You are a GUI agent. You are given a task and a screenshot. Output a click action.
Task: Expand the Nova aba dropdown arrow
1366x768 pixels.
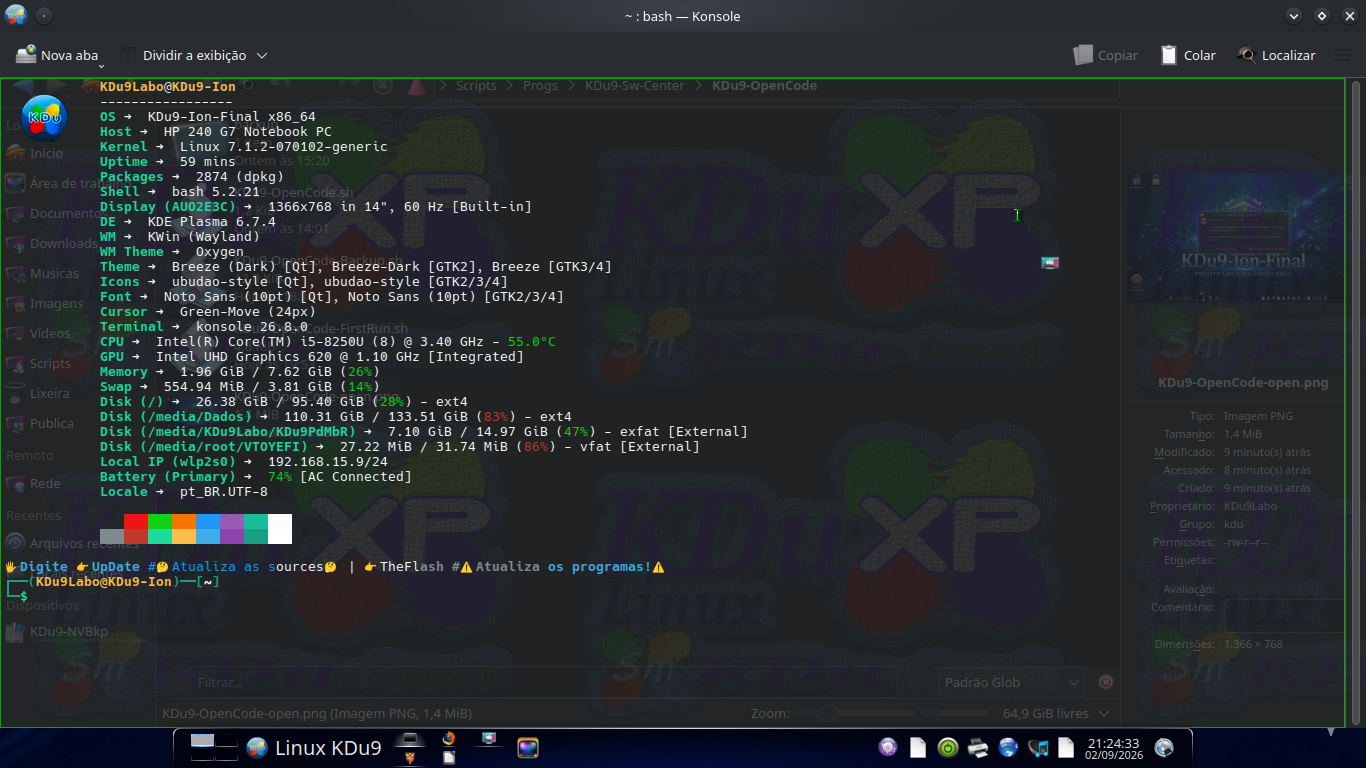coord(101,66)
